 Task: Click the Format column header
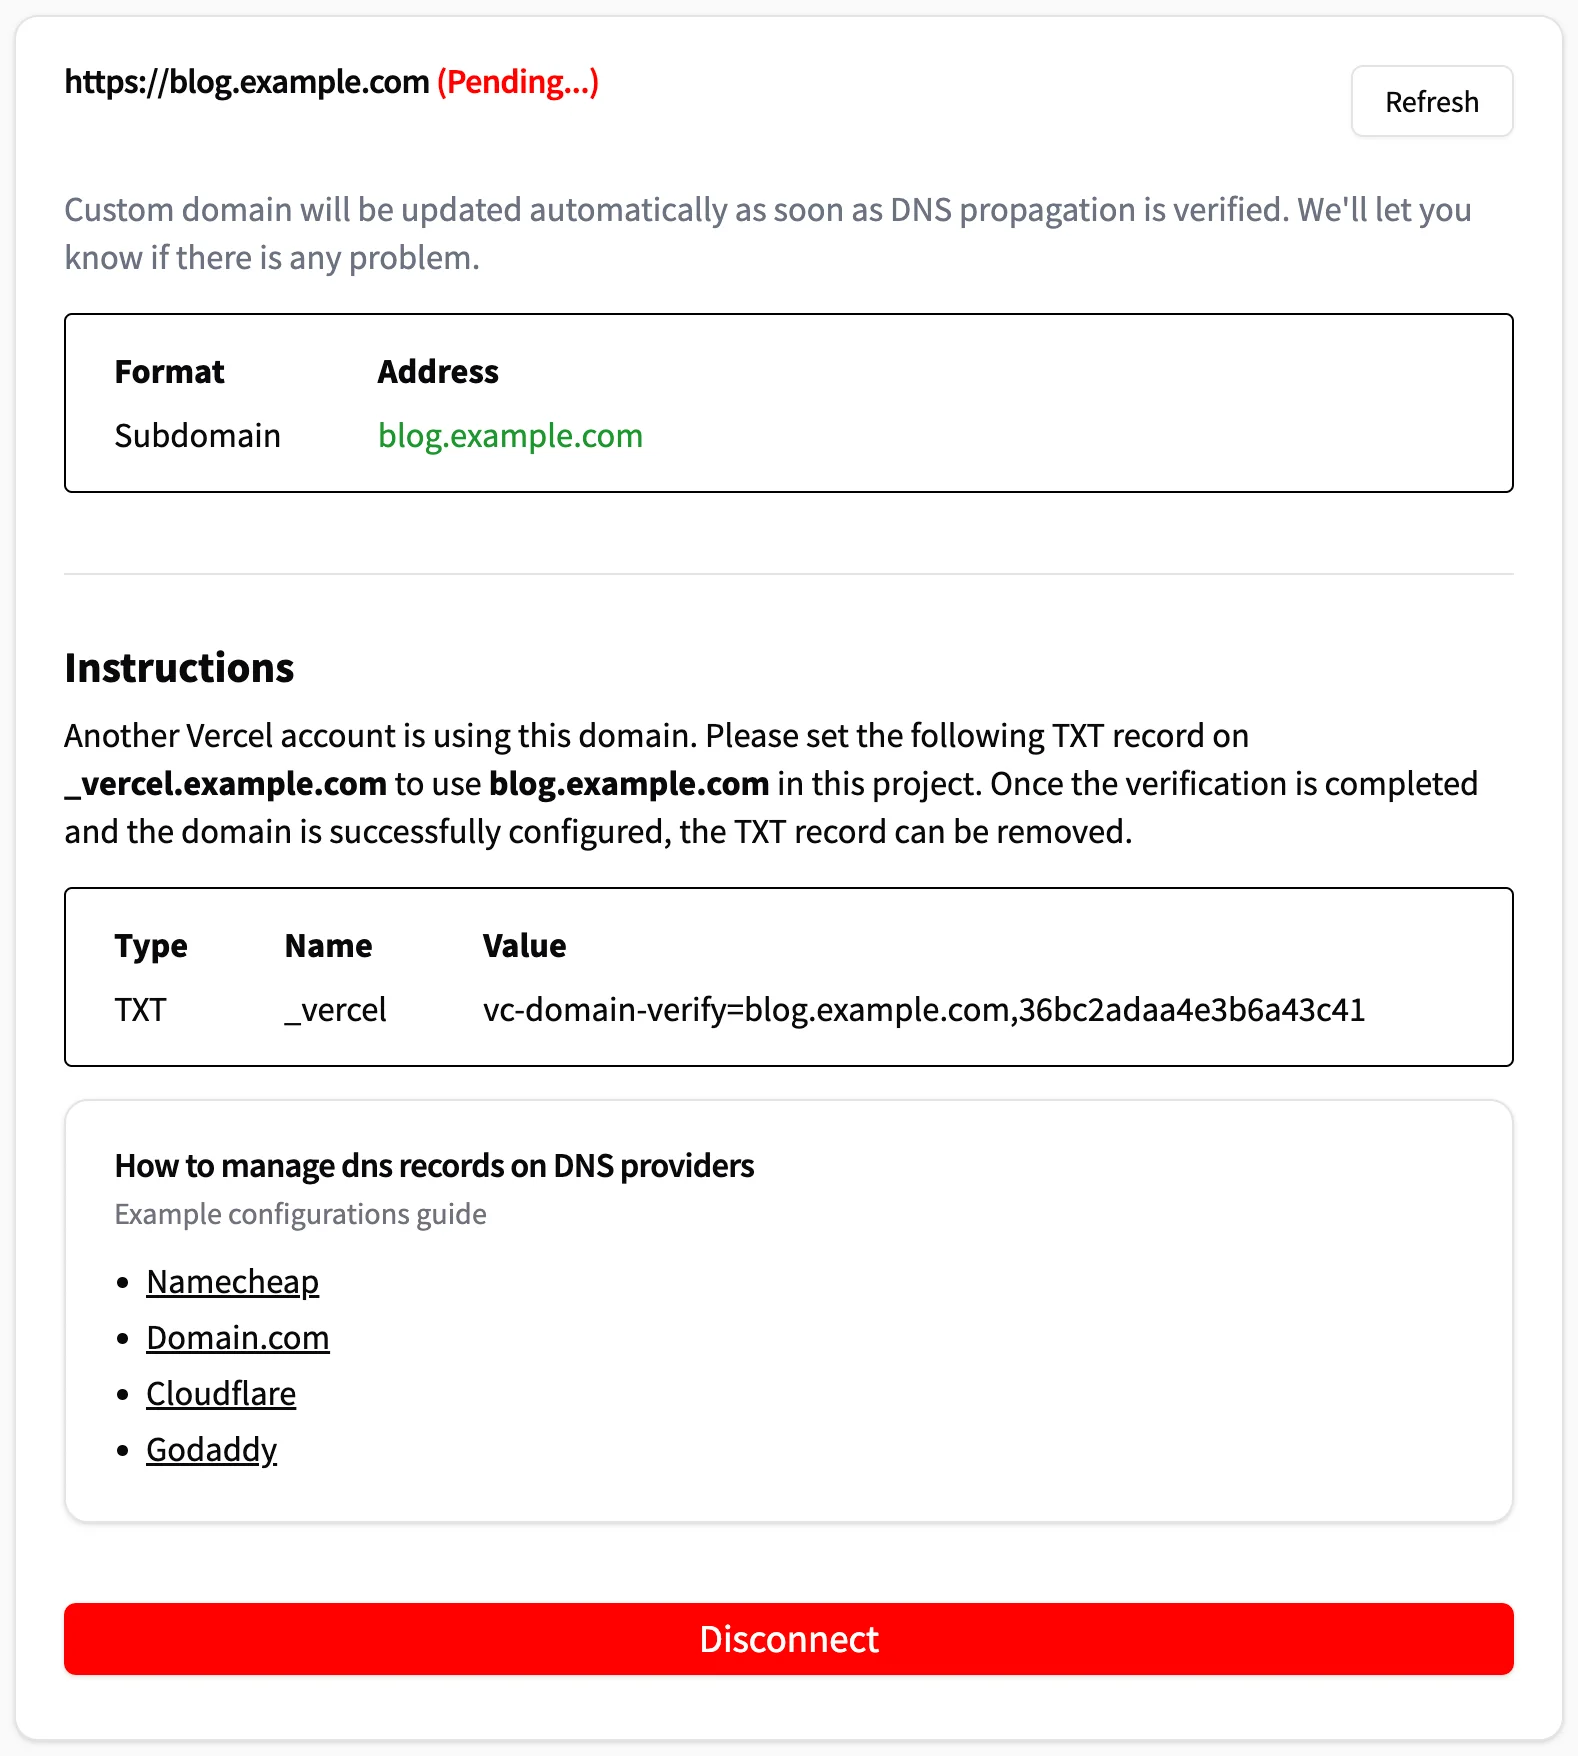point(168,371)
